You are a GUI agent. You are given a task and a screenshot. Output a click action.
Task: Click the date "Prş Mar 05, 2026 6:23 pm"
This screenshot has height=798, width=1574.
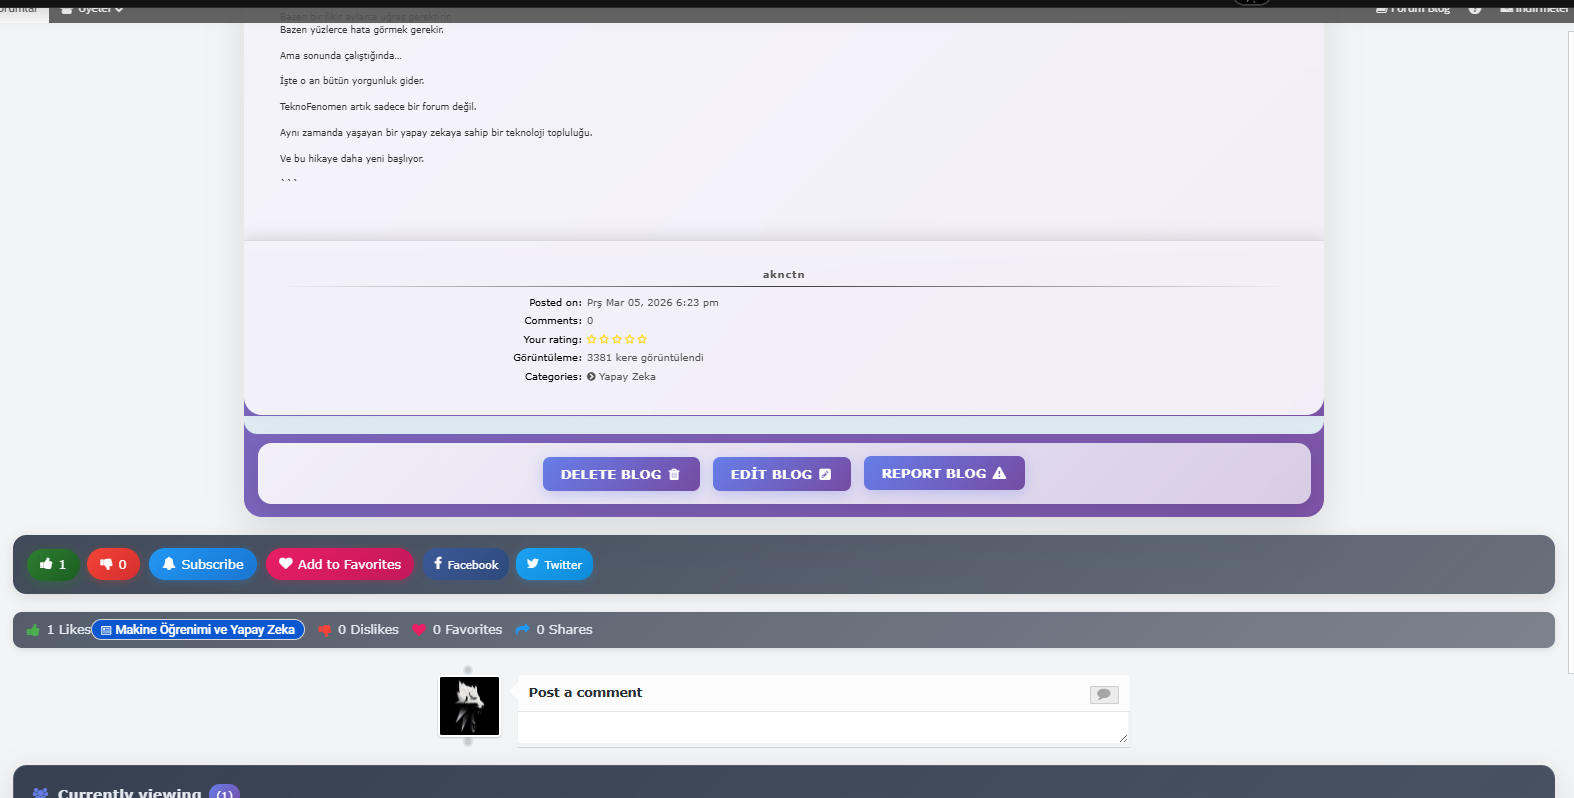[x=653, y=303]
